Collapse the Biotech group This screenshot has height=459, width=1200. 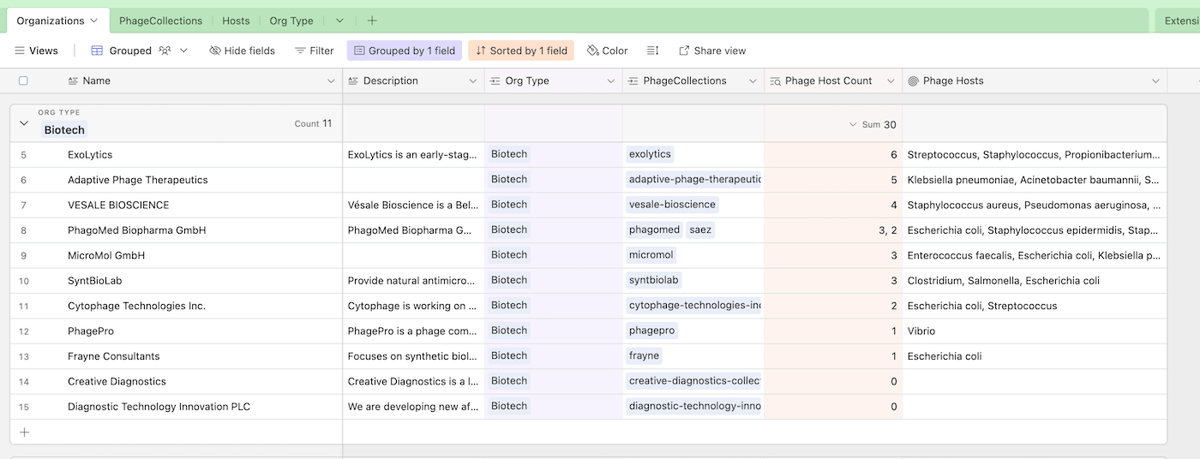tap(24, 124)
